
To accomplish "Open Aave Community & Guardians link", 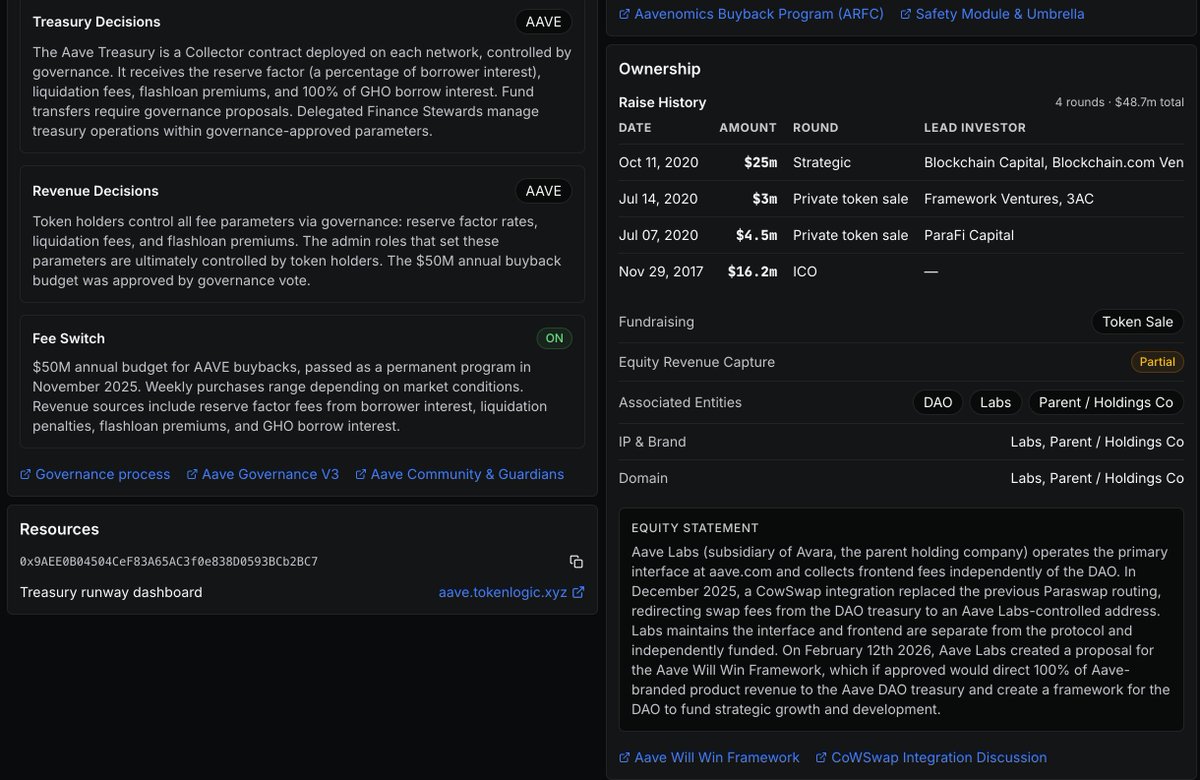I will (x=459, y=474).
